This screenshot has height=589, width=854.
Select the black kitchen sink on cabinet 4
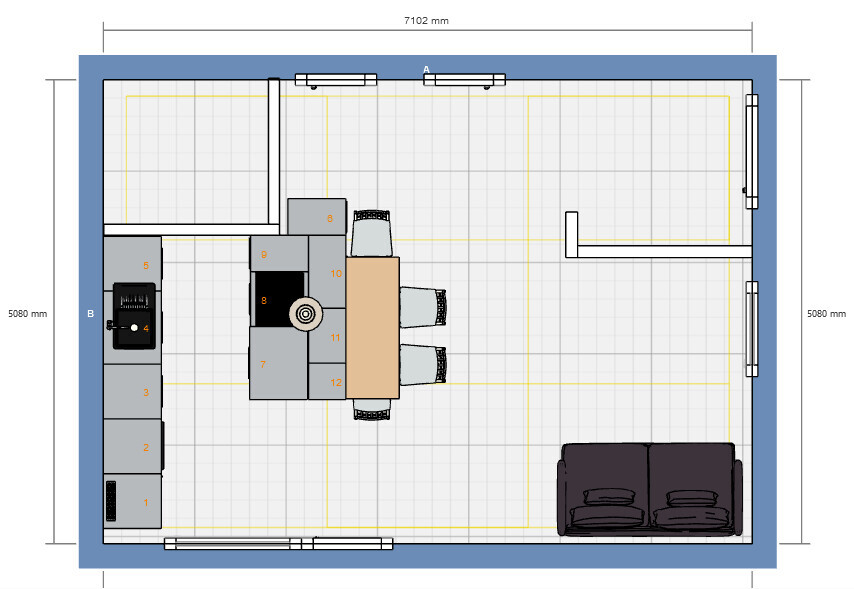tap(134, 316)
